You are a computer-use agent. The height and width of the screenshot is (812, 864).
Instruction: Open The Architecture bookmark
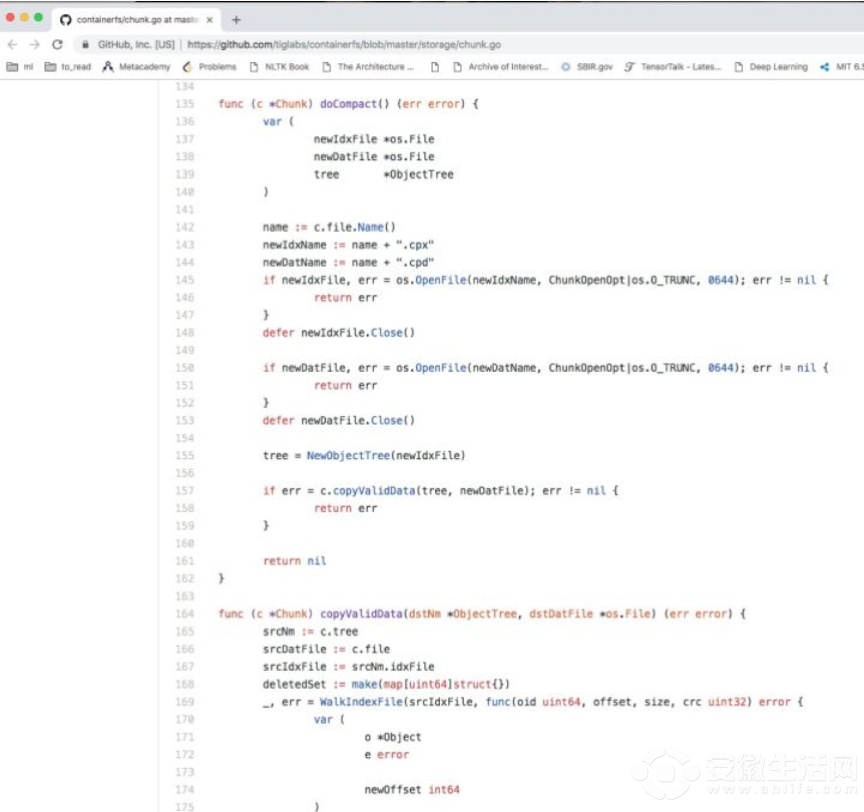[x=368, y=67]
